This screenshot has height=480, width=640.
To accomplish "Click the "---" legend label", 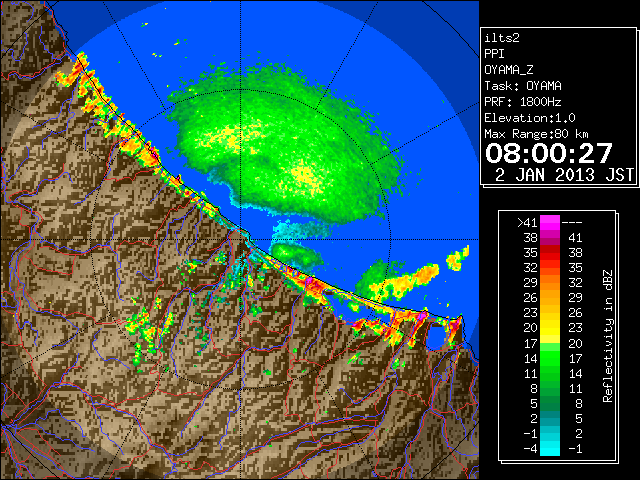I will [x=572, y=223].
